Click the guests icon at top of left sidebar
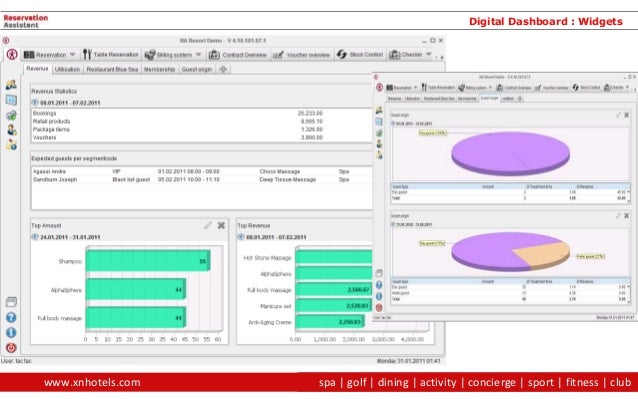 (11, 85)
